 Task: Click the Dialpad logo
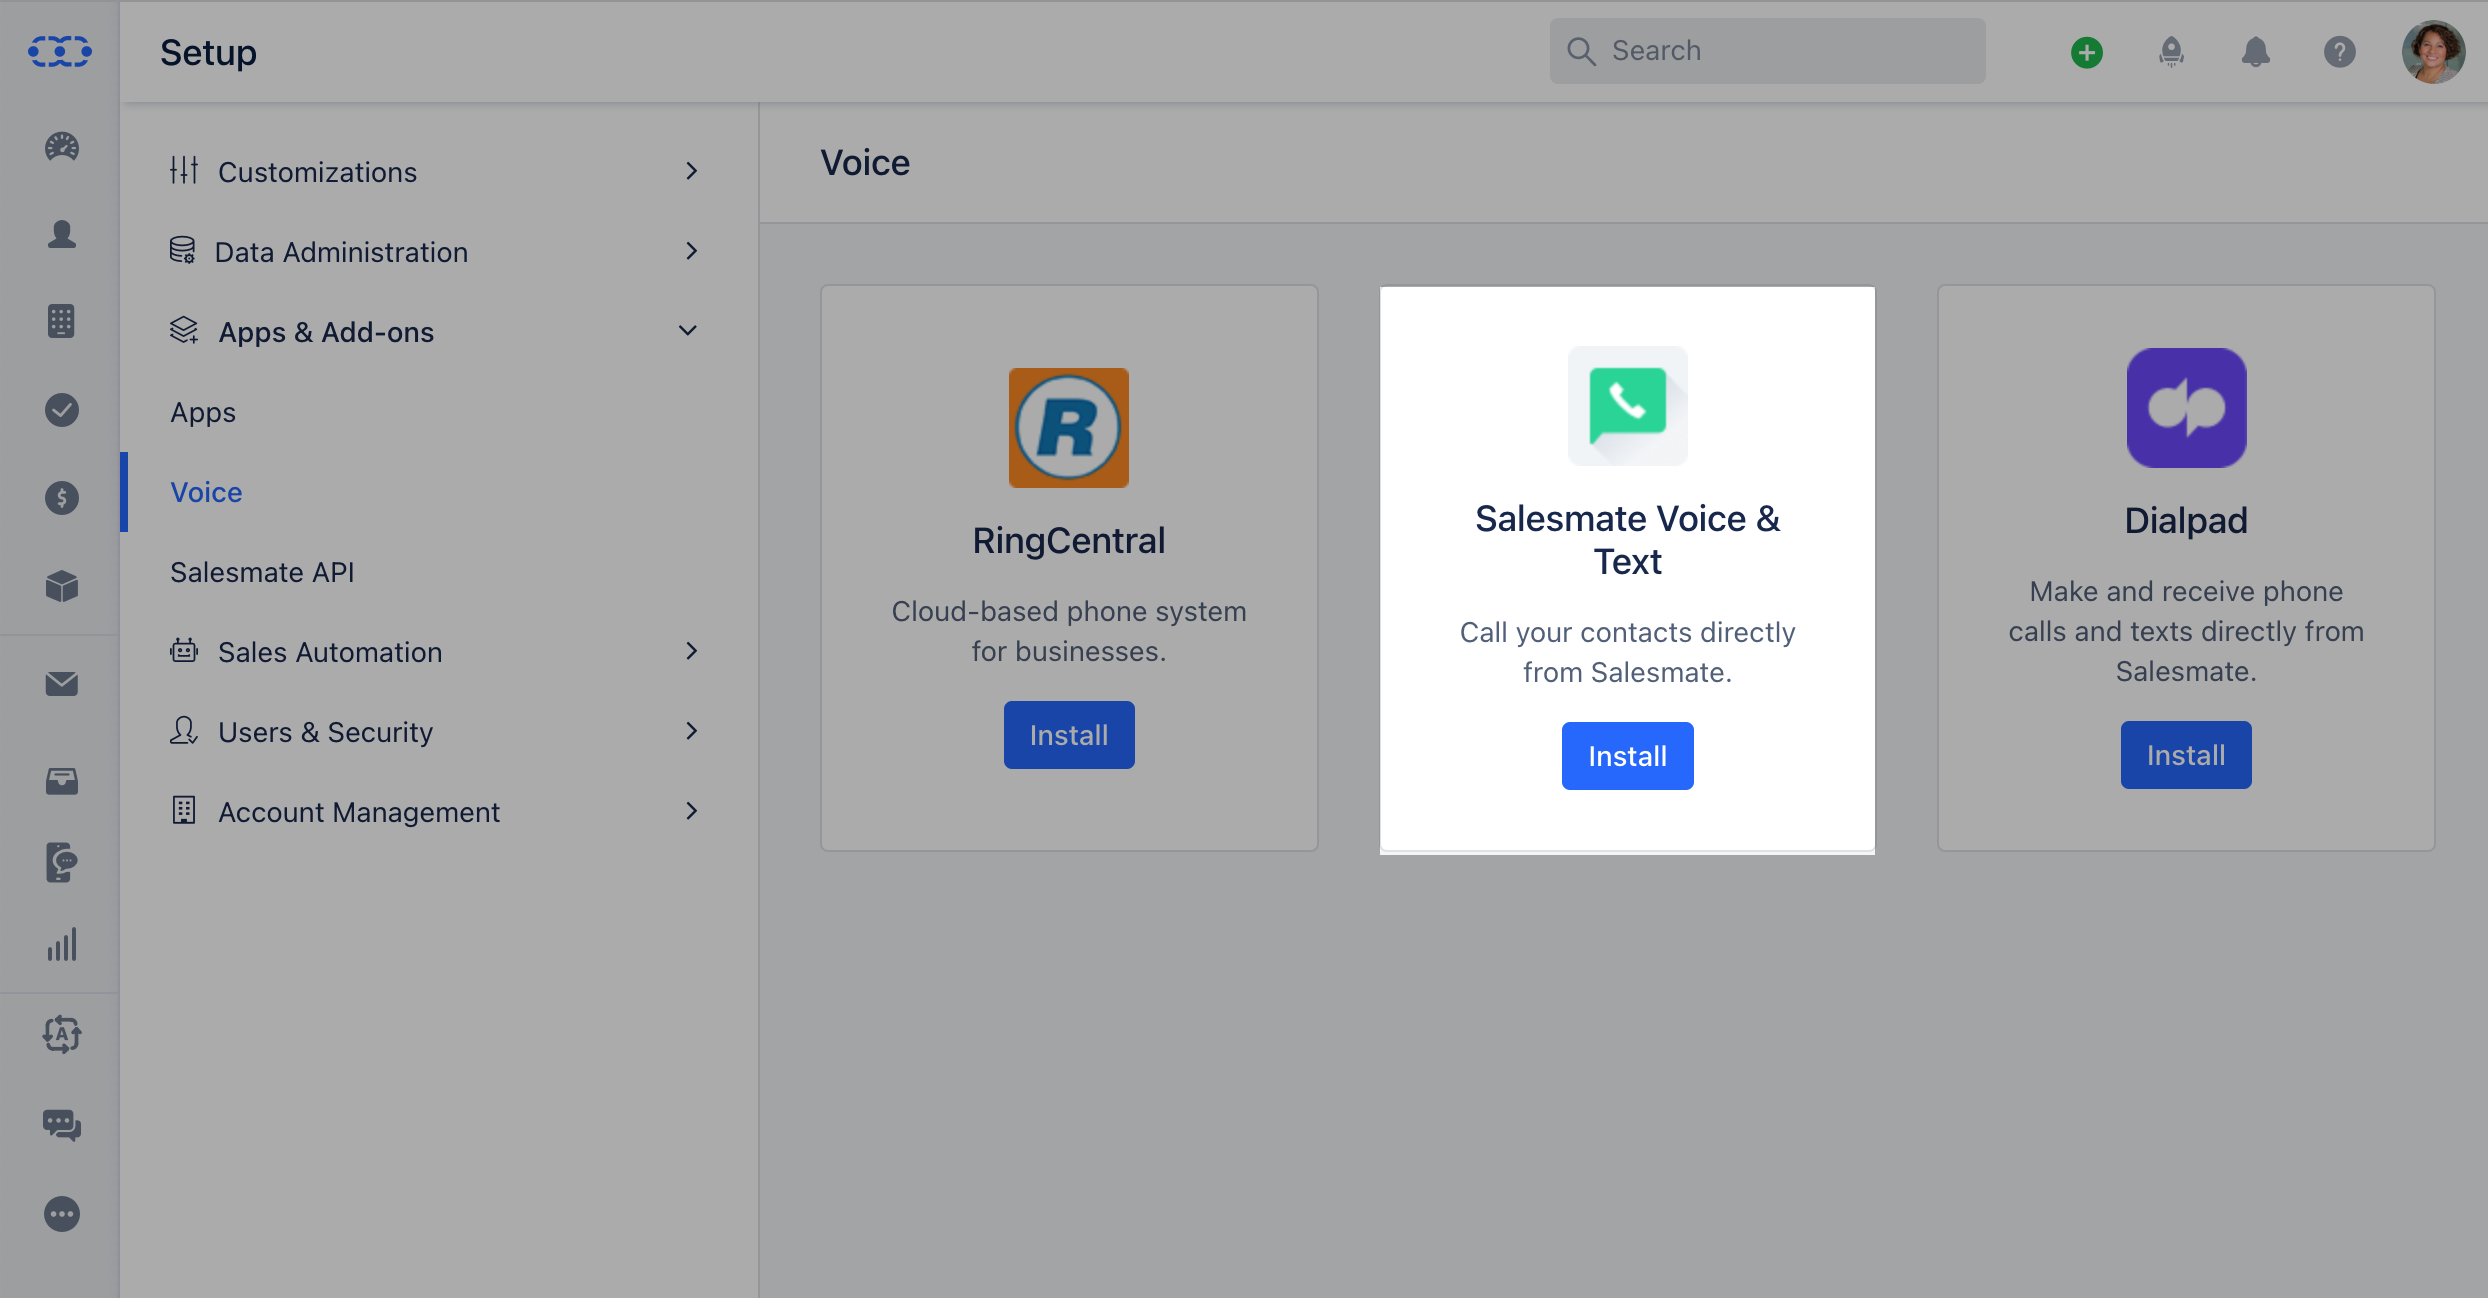point(2187,408)
